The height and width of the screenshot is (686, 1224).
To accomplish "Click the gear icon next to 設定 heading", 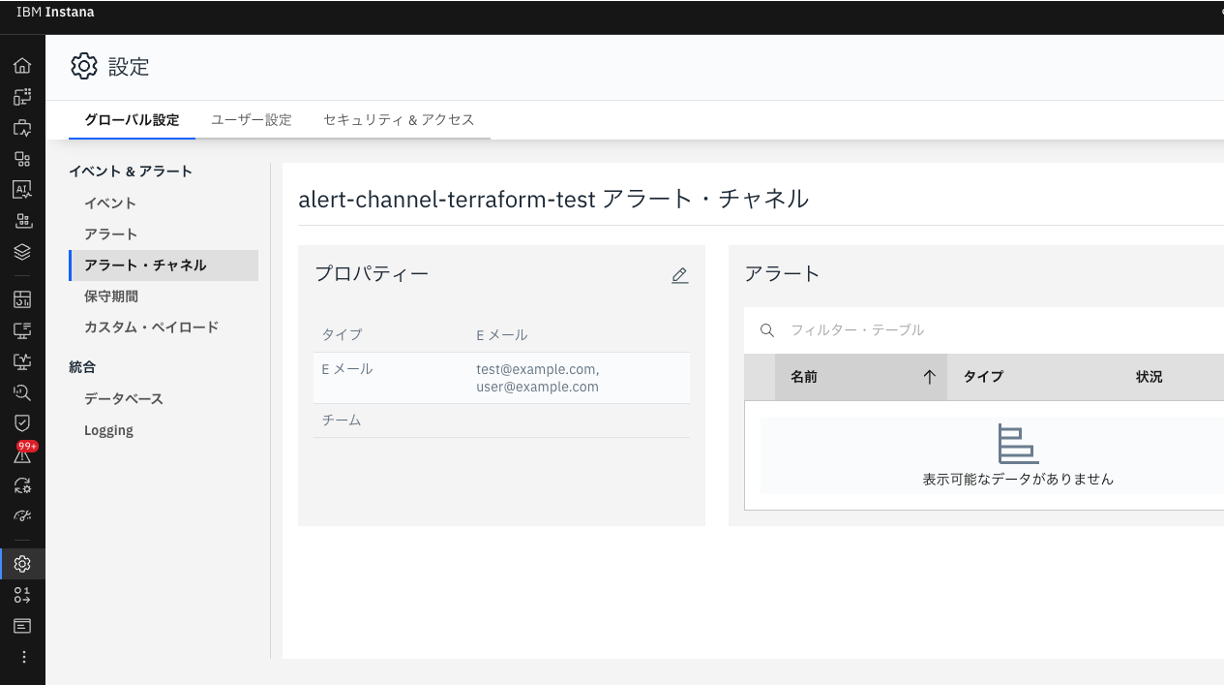I will click(84, 67).
